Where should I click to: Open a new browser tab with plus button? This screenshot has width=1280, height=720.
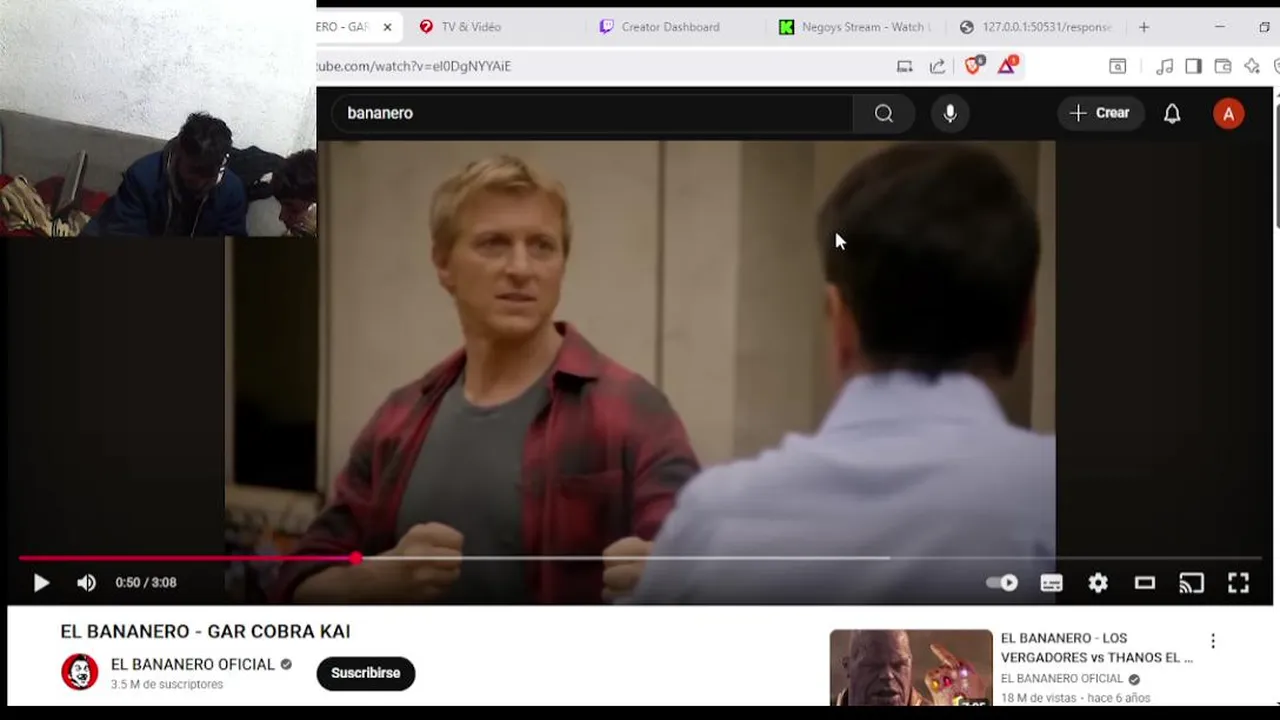1144,27
